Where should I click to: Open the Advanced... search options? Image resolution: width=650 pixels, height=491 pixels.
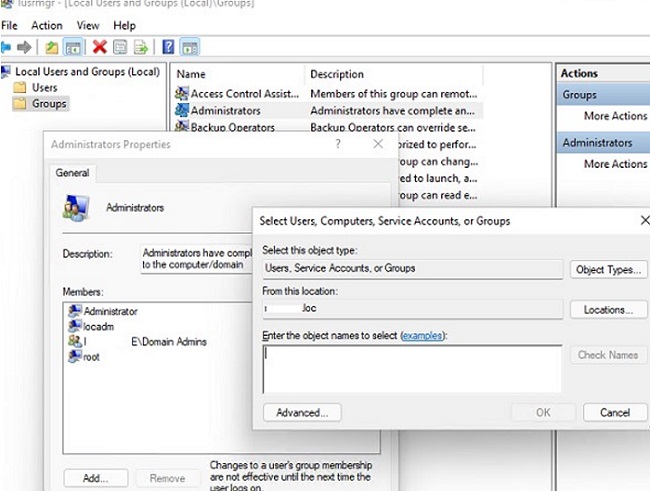coord(302,412)
